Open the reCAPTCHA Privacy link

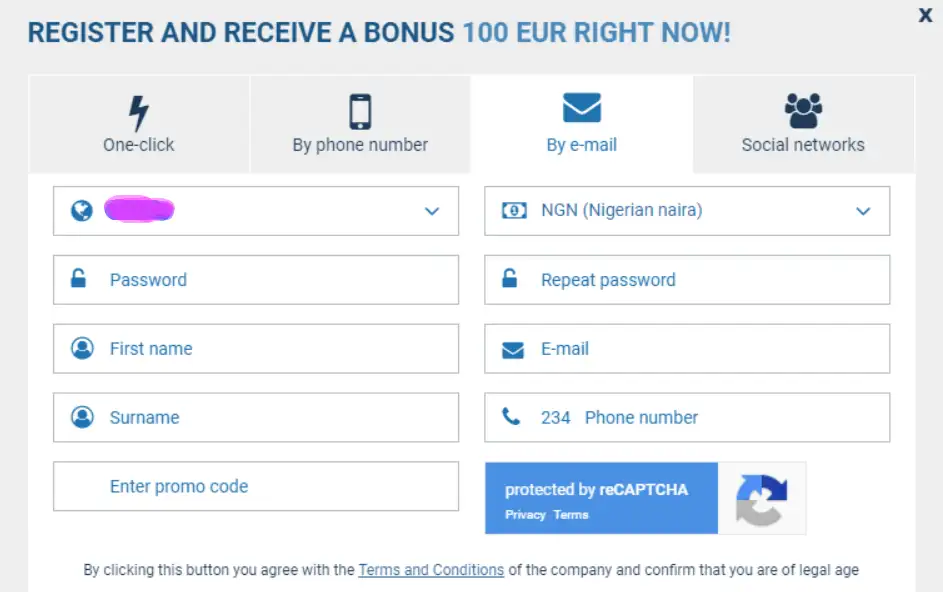(x=525, y=514)
